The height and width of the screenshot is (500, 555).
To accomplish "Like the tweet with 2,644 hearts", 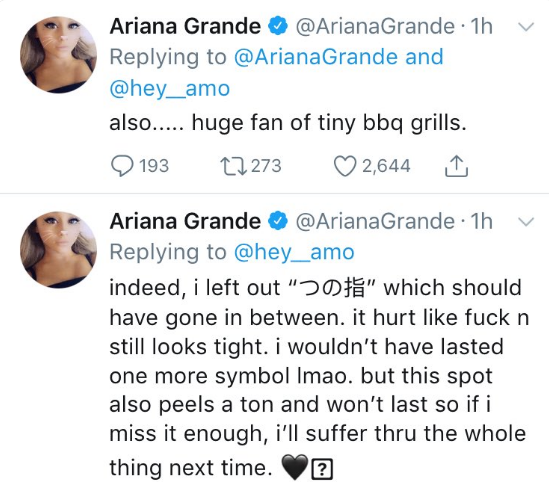I will click(x=345, y=166).
